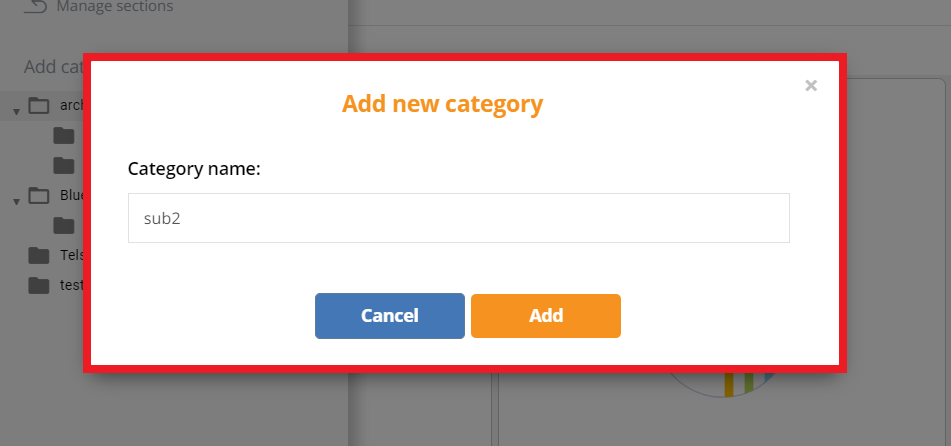
Task: Click the Manage sections back arrow icon
Action: (35, 7)
